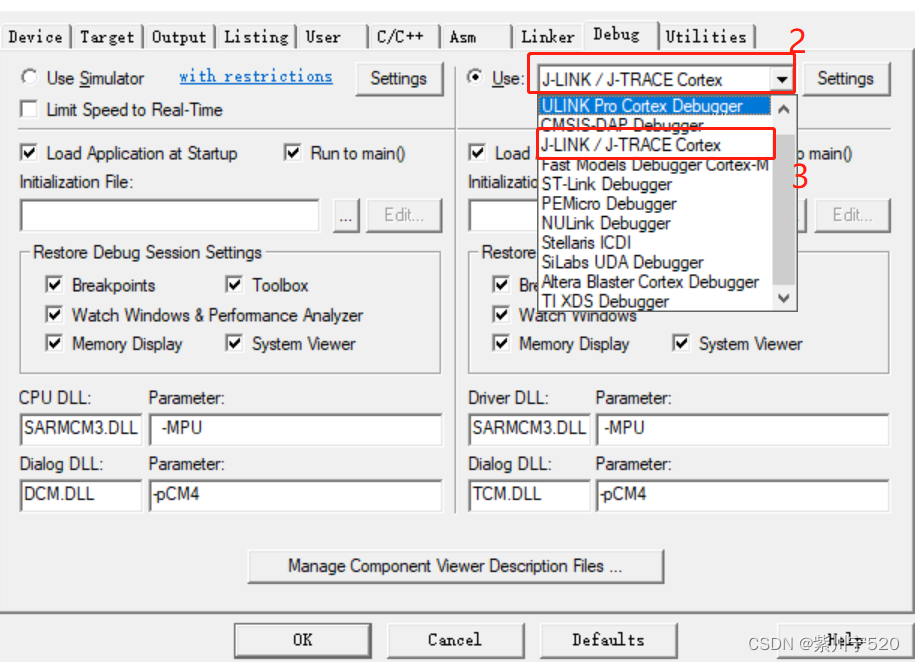This screenshot has height=662, width=915.
Task: Click Driver DLL field SARMCM3.DLL
Action: pos(529,429)
